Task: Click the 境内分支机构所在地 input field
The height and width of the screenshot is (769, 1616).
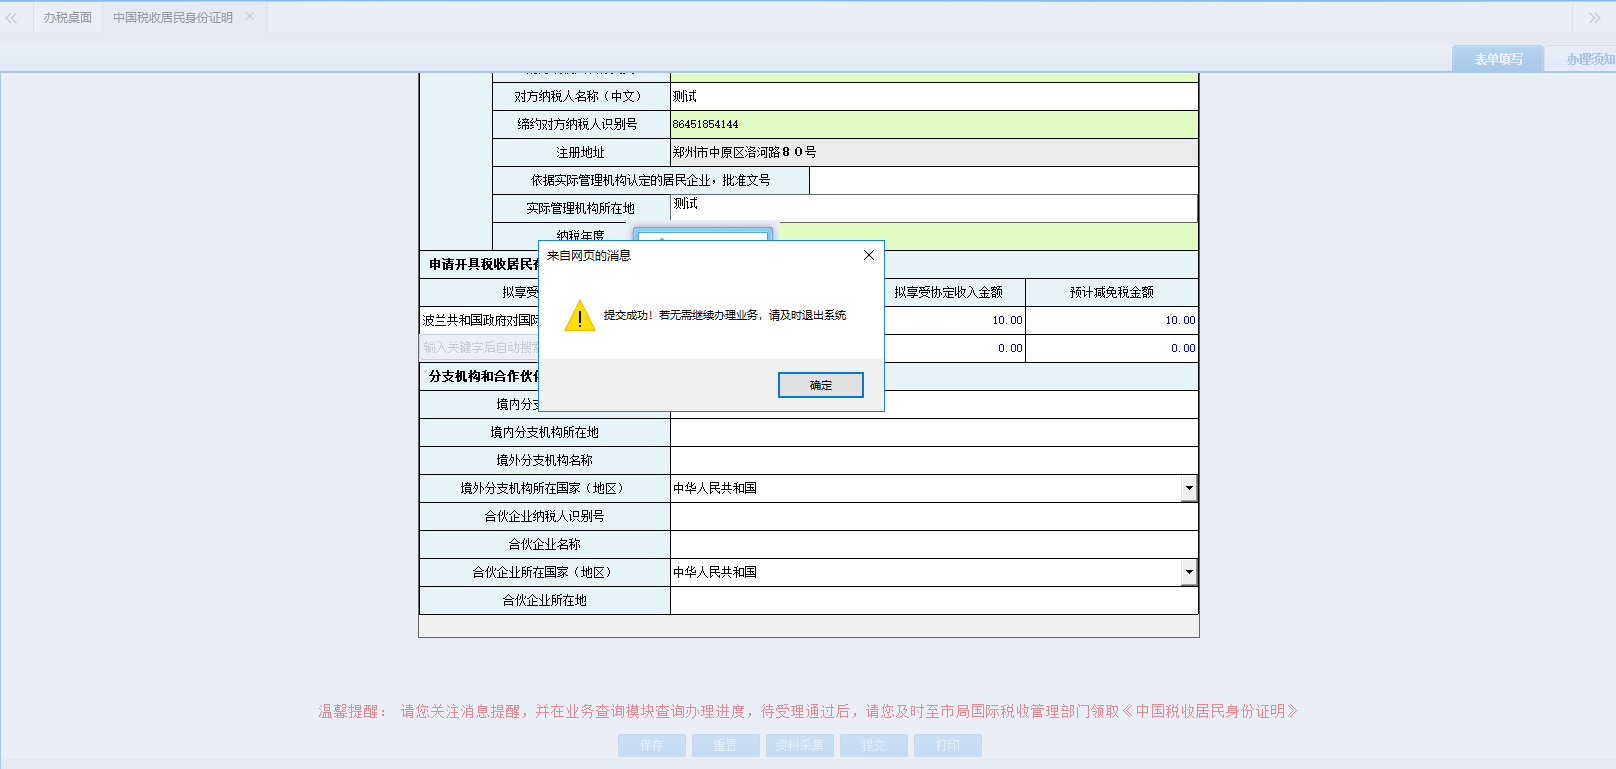Action: pyautogui.click(x=933, y=432)
